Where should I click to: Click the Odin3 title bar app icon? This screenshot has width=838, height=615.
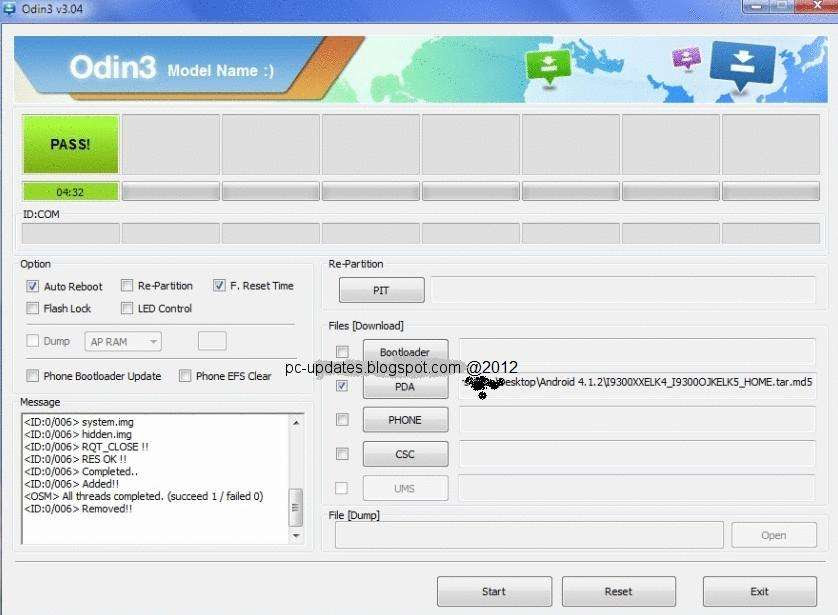9,8
